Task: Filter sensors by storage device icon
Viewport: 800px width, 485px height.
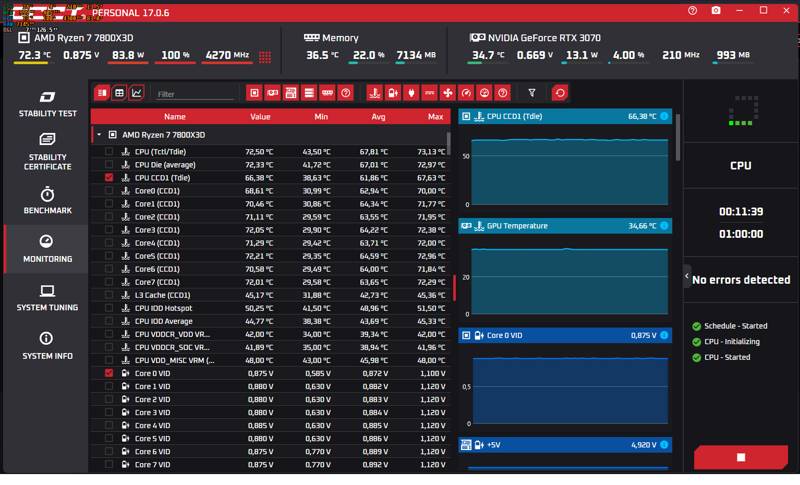Action: [x=309, y=93]
